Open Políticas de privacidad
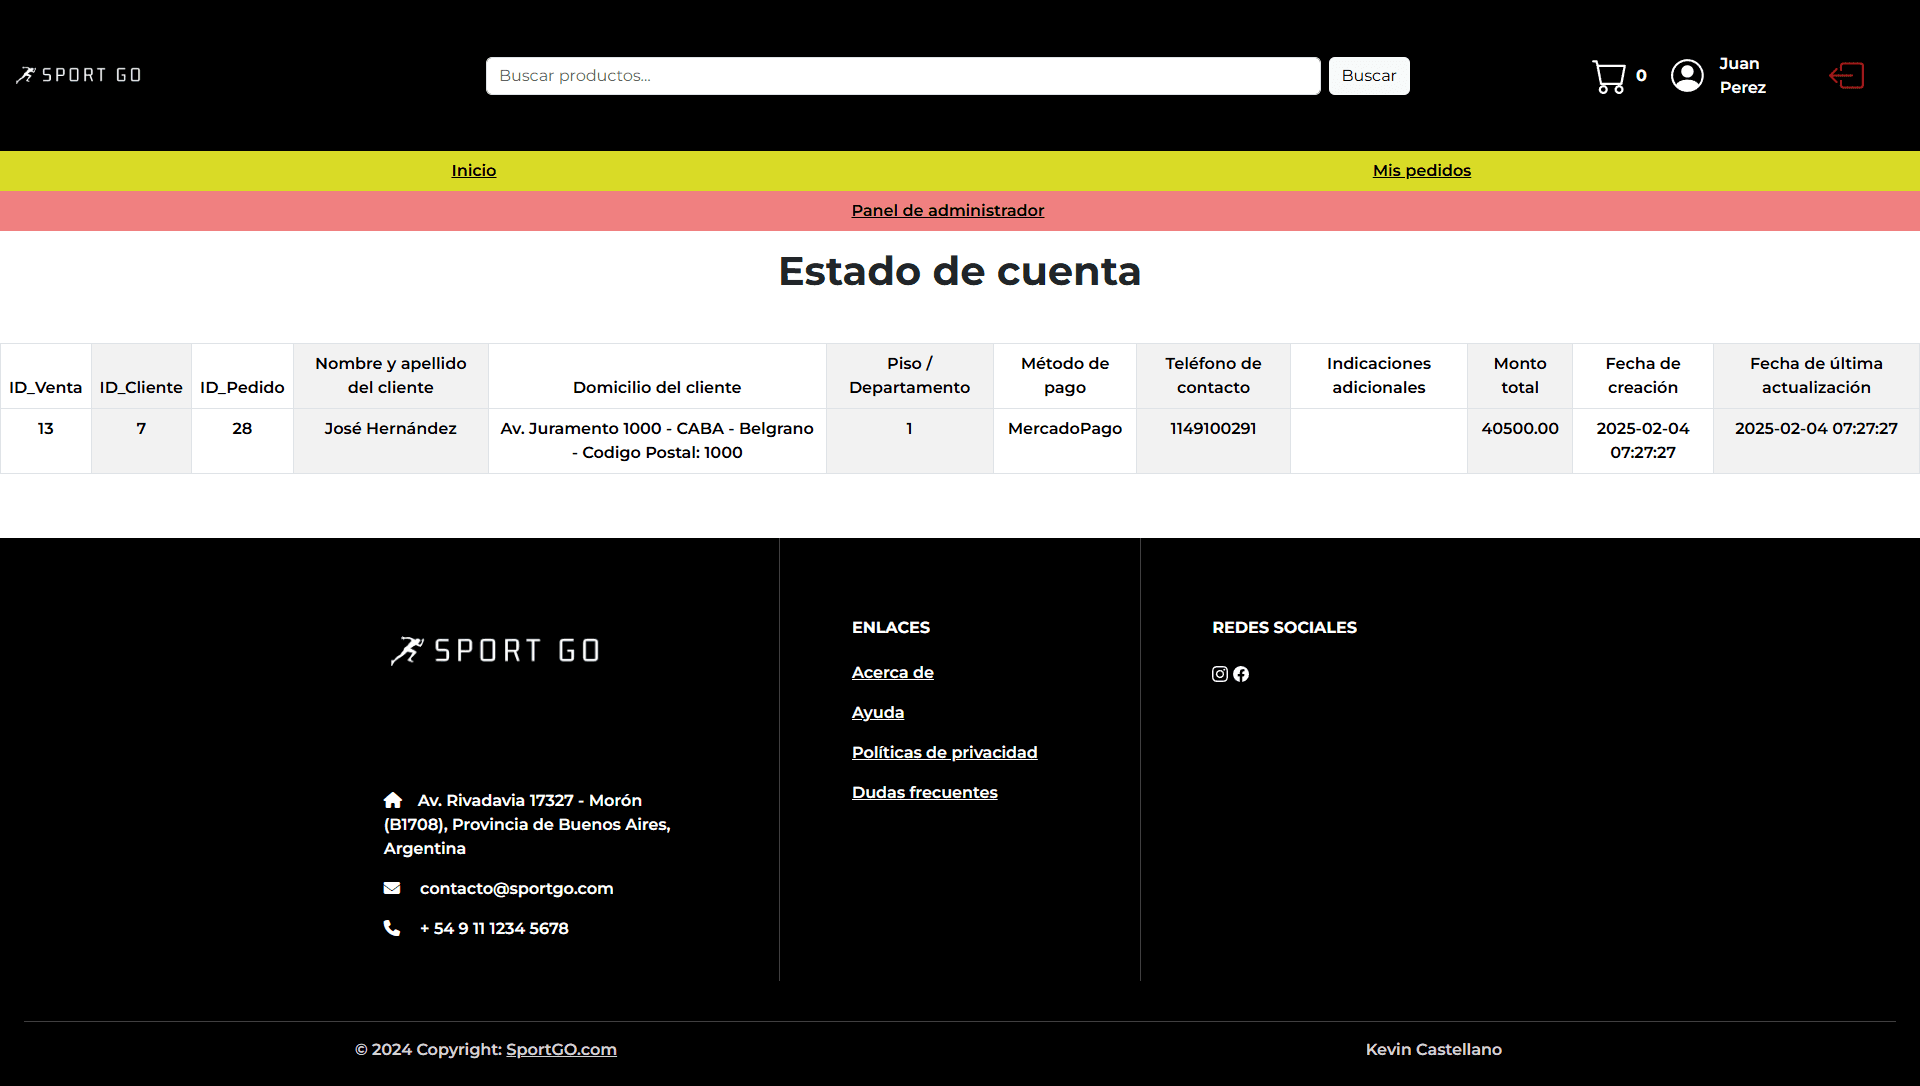 [x=944, y=752]
